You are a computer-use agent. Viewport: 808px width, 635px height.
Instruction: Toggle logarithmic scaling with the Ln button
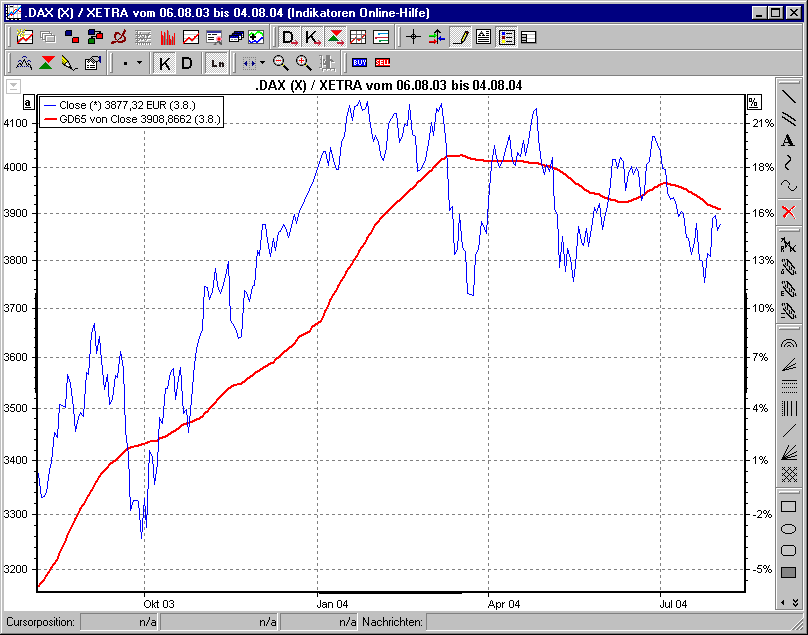pos(216,62)
